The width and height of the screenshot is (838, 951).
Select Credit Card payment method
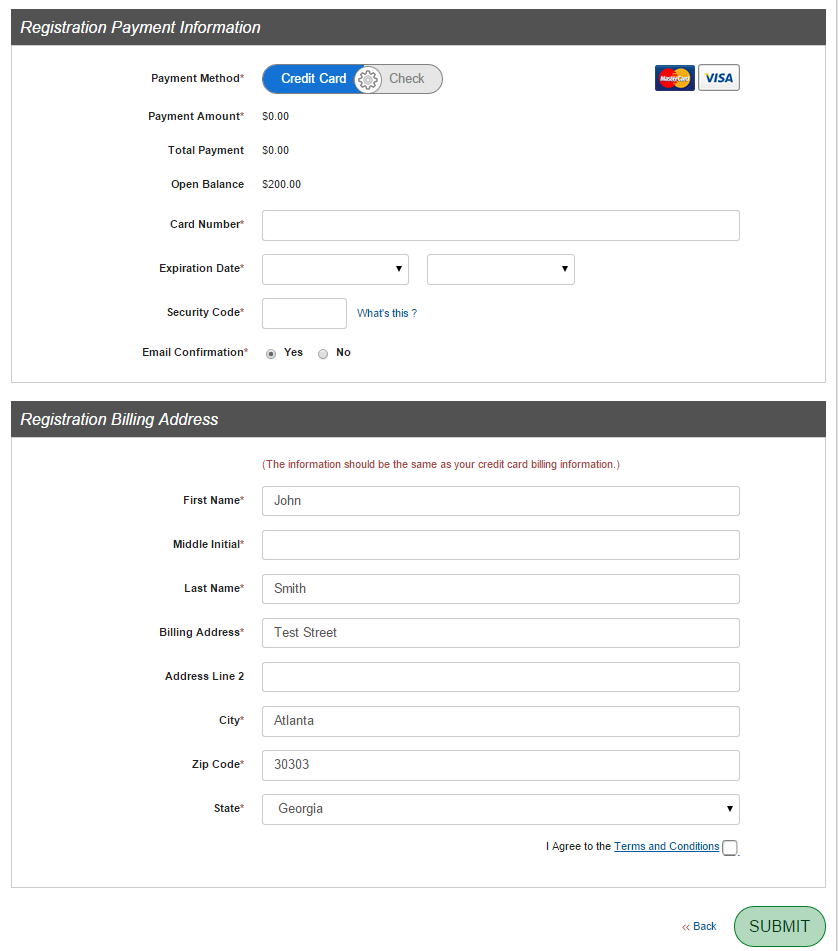coord(313,79)
